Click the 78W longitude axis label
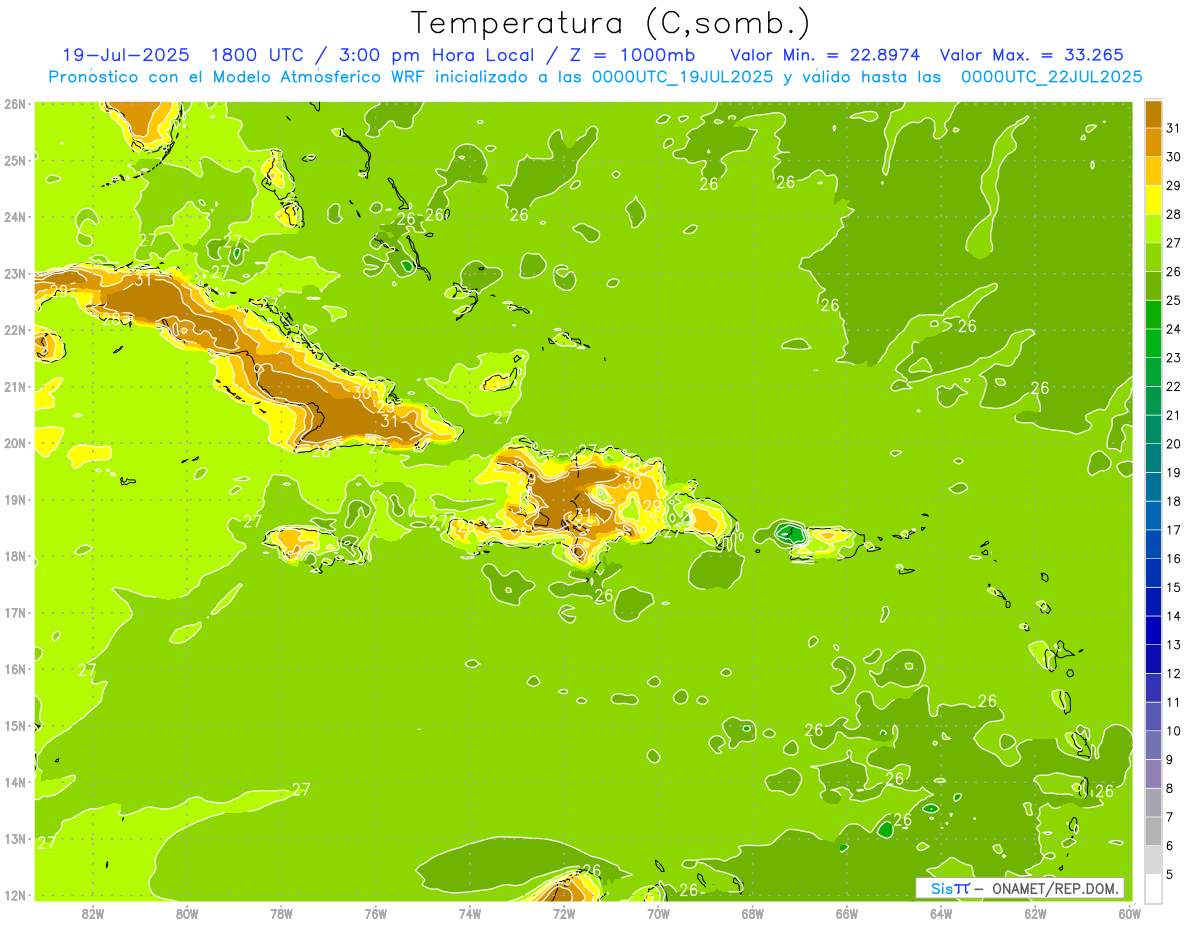Viewport: 1200px width, 927px height. point(281,913)
